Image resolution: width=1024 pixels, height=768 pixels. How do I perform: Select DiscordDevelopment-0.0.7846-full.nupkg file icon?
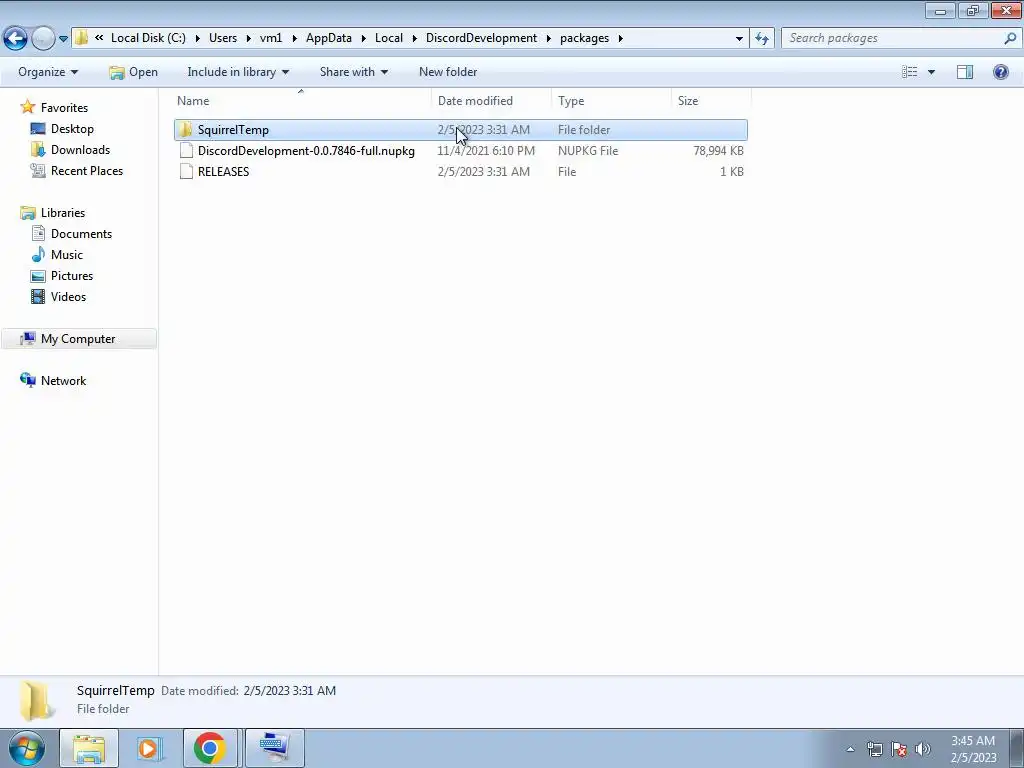click(x=186, y=151)
